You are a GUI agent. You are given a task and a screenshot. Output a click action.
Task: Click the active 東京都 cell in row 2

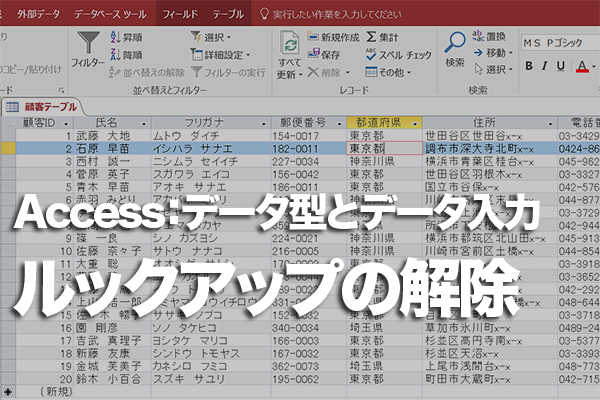[x=384, y=149]
